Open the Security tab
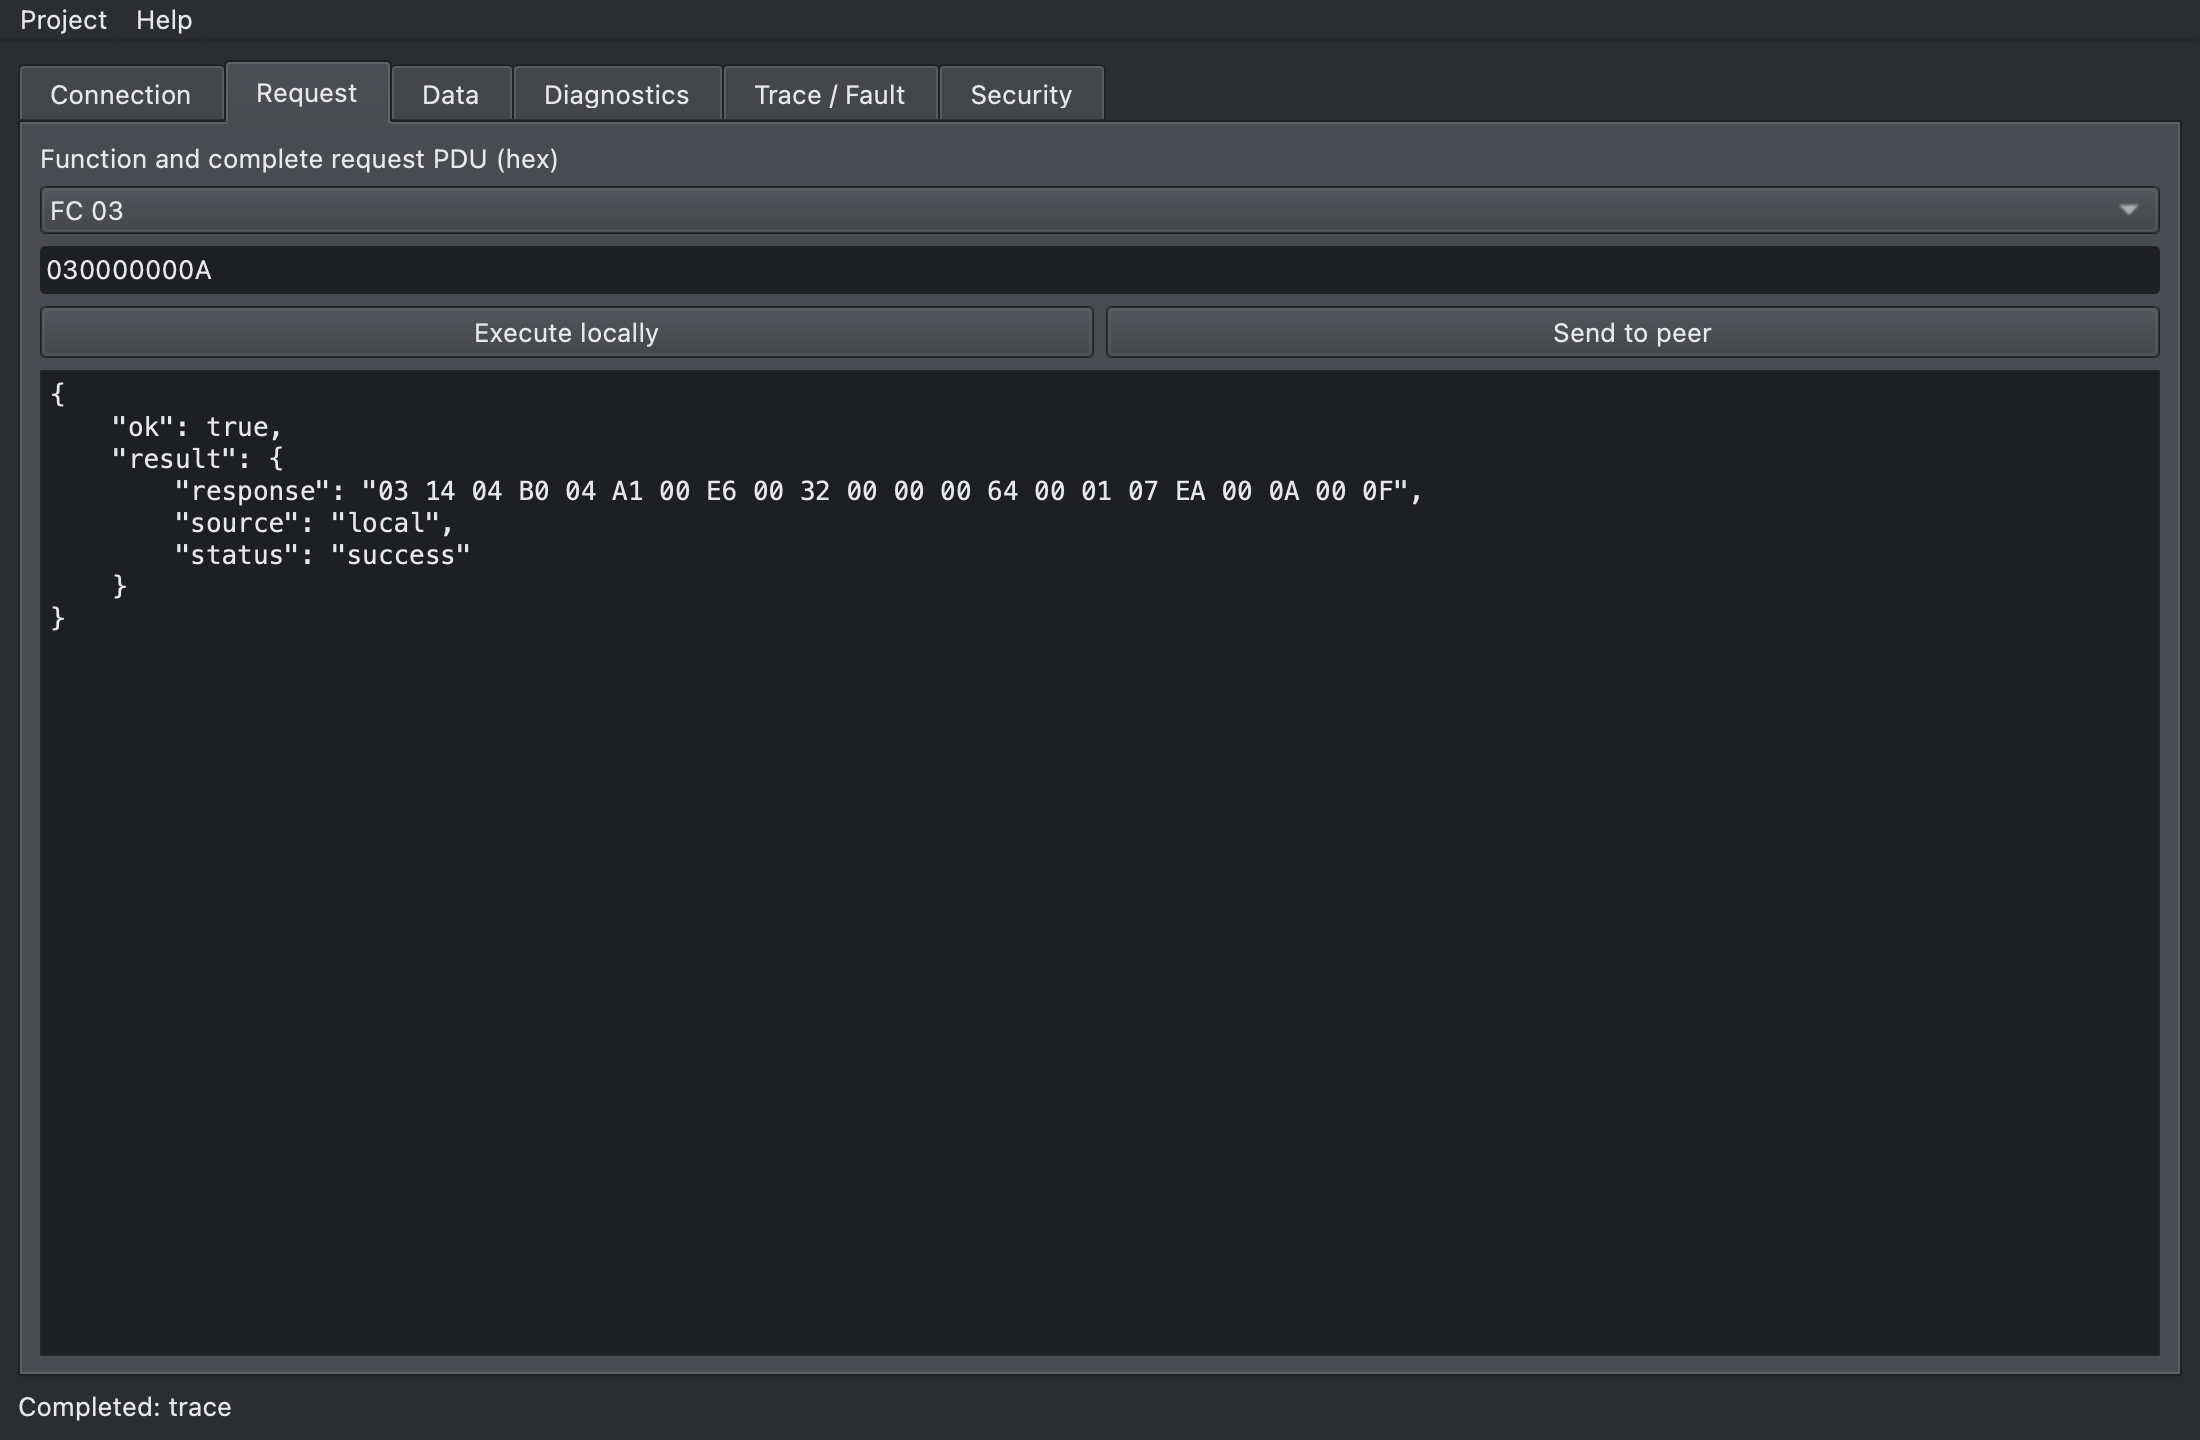This screenshot has width=2200, height=1440. click(x=1021, y=94)
